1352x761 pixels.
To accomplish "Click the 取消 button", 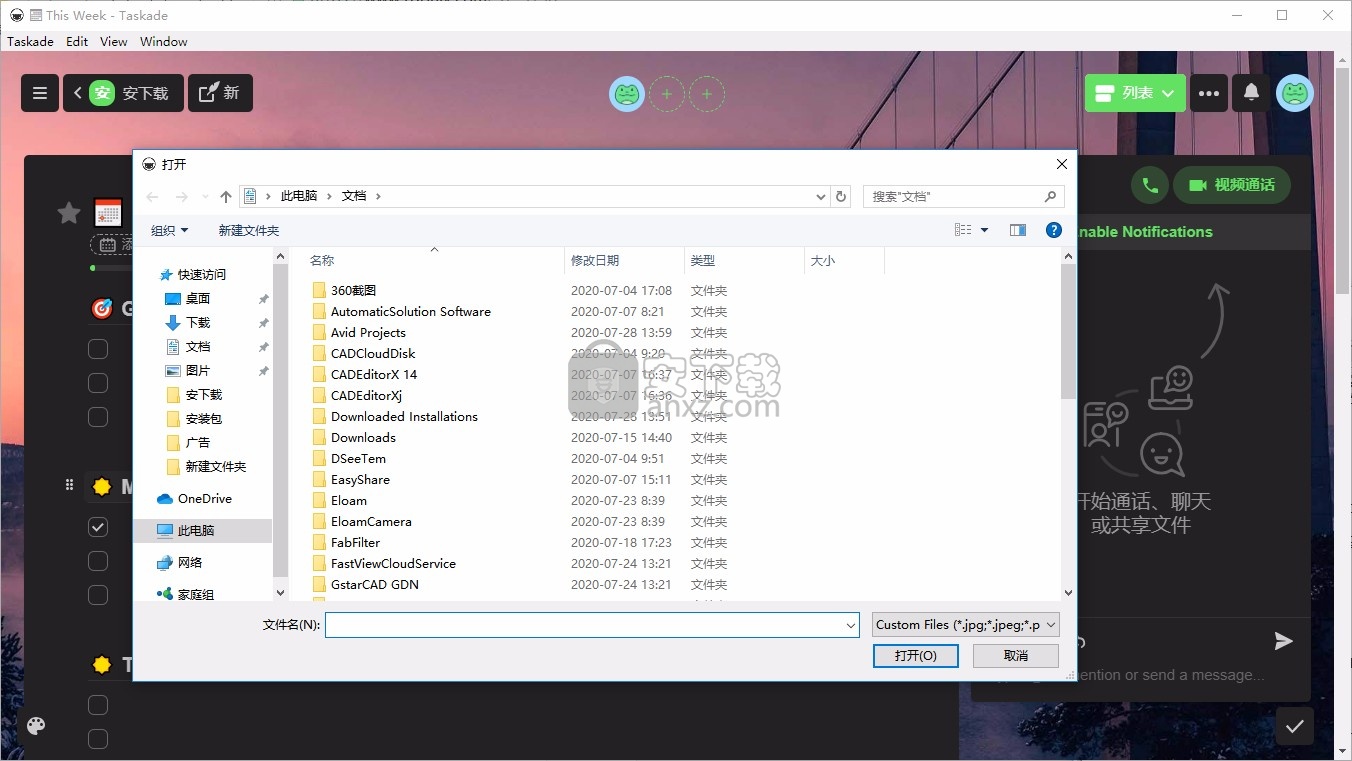I will (x=1016, y=656).
